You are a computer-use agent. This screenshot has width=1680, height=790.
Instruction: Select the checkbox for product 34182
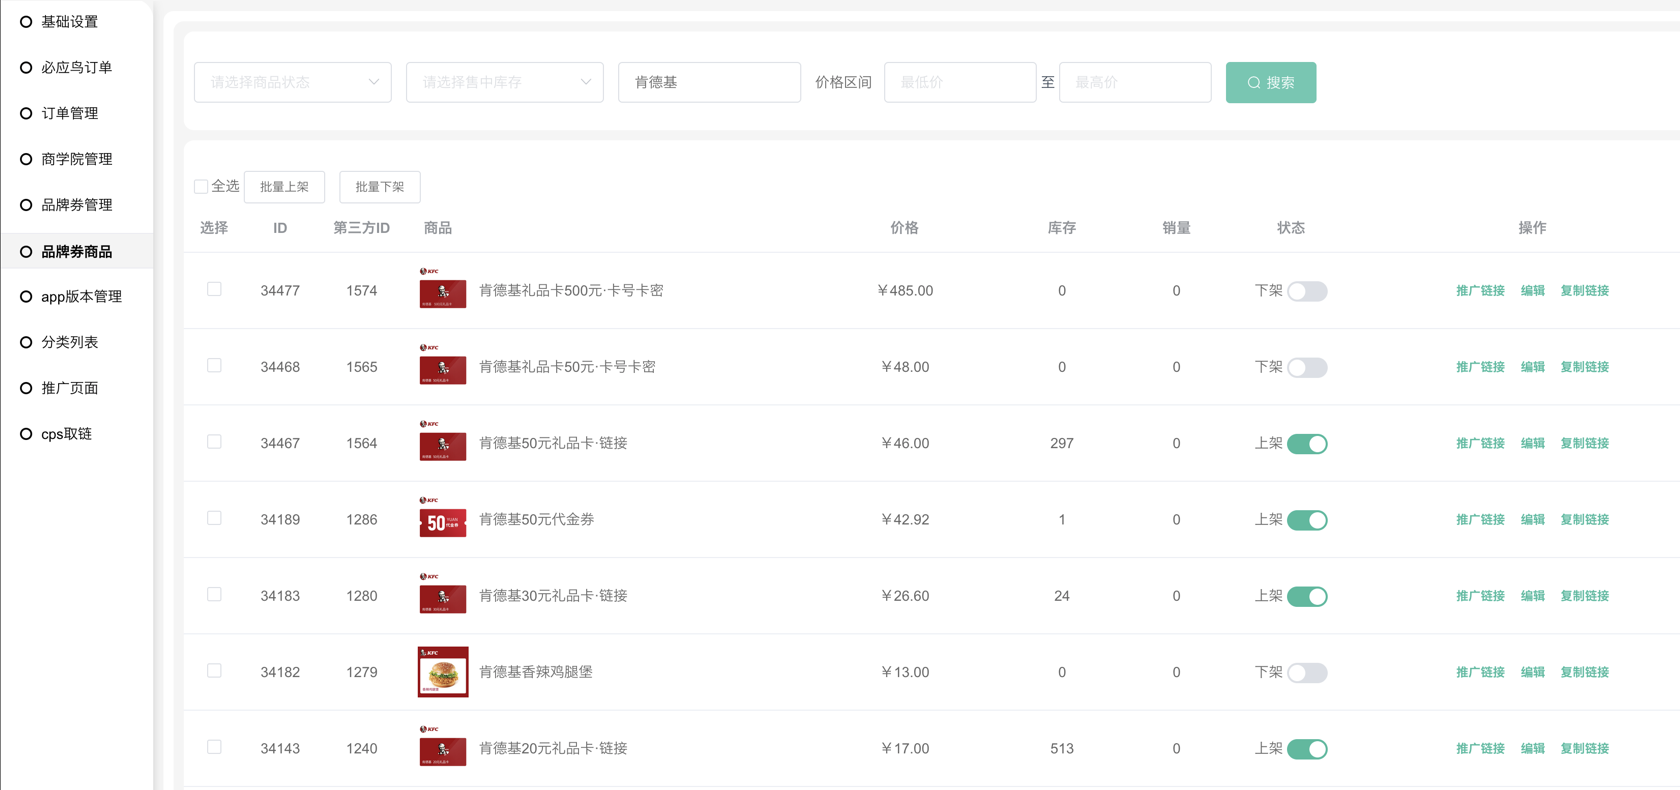click(214, 670)
